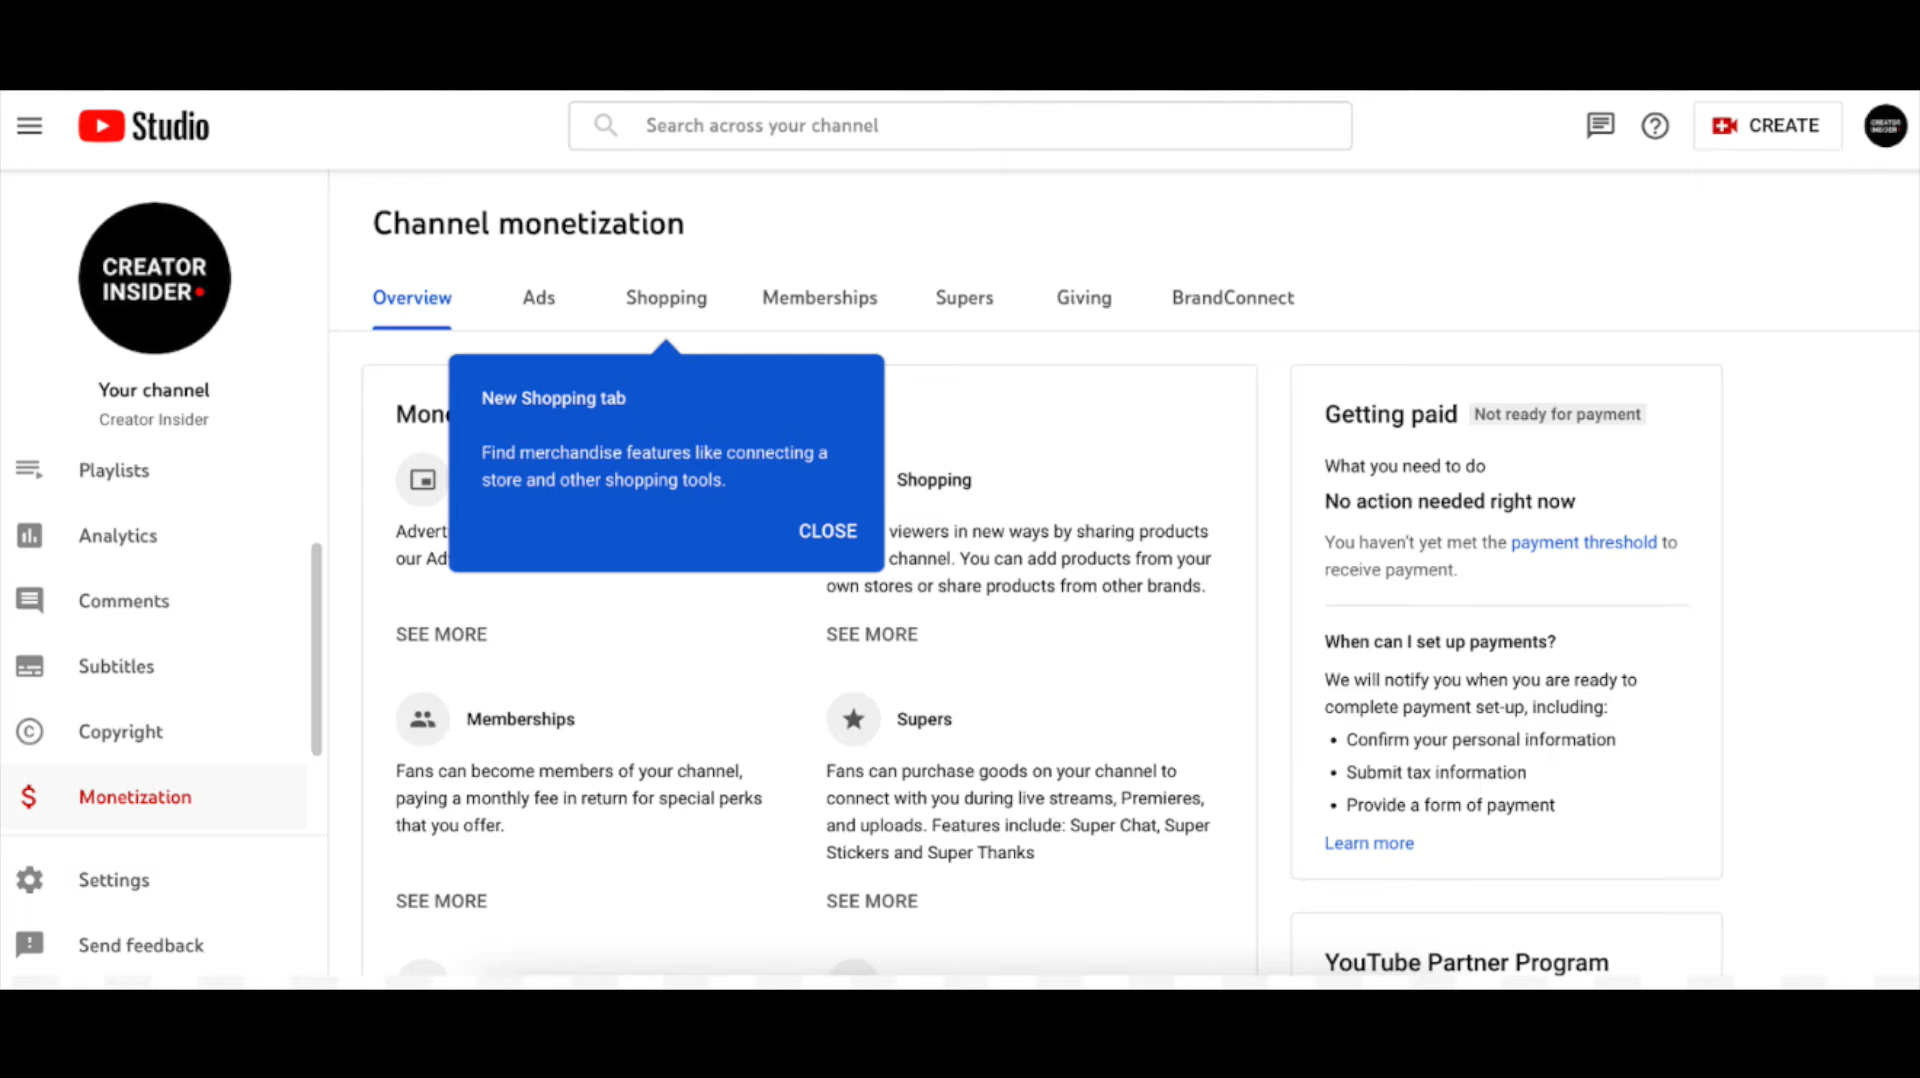This screenshot has width=1920, height=1078.
Task: Click the 'Channel monetization' page heading
Action: [528, 223]
